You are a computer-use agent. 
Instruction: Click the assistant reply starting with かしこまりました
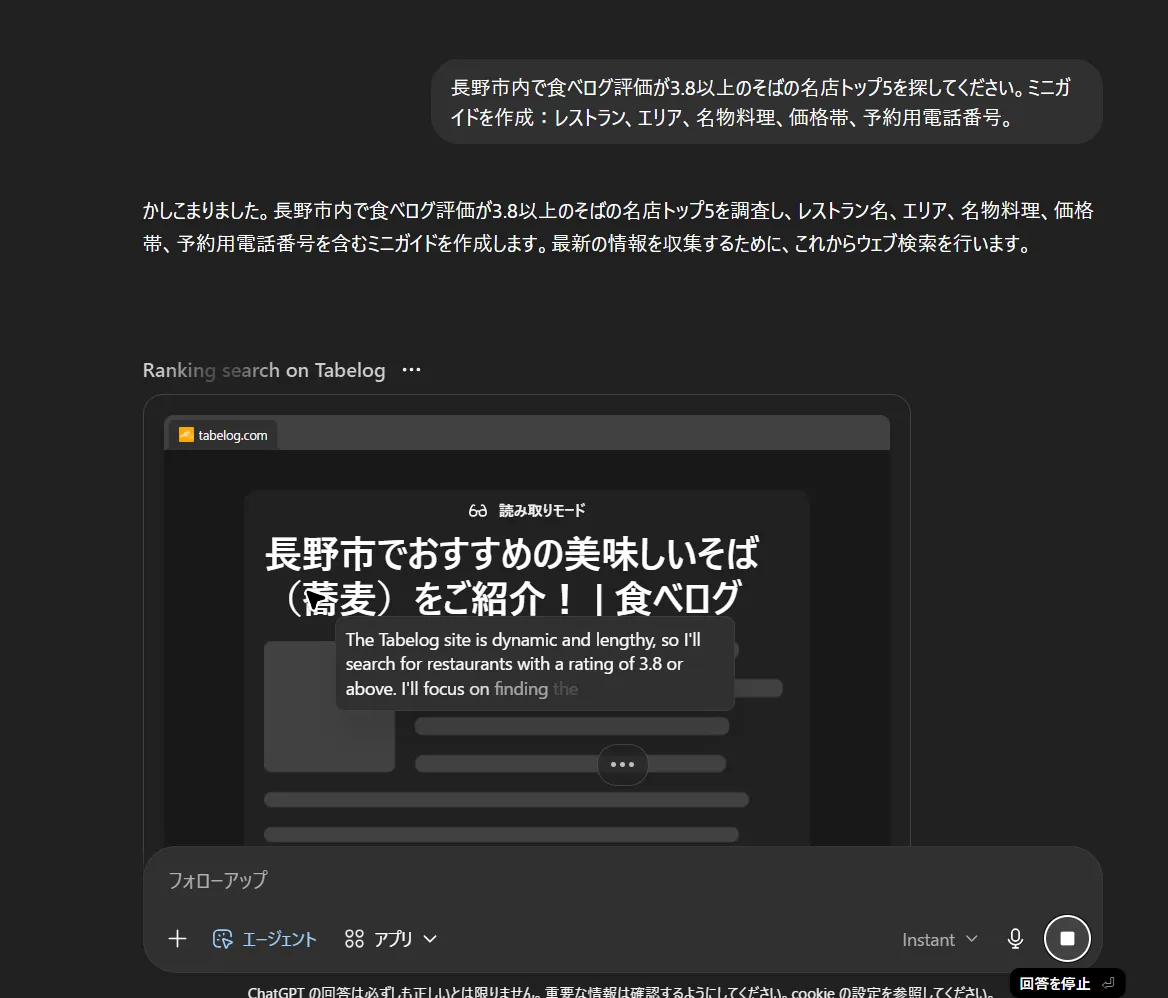tap(618, 227)
